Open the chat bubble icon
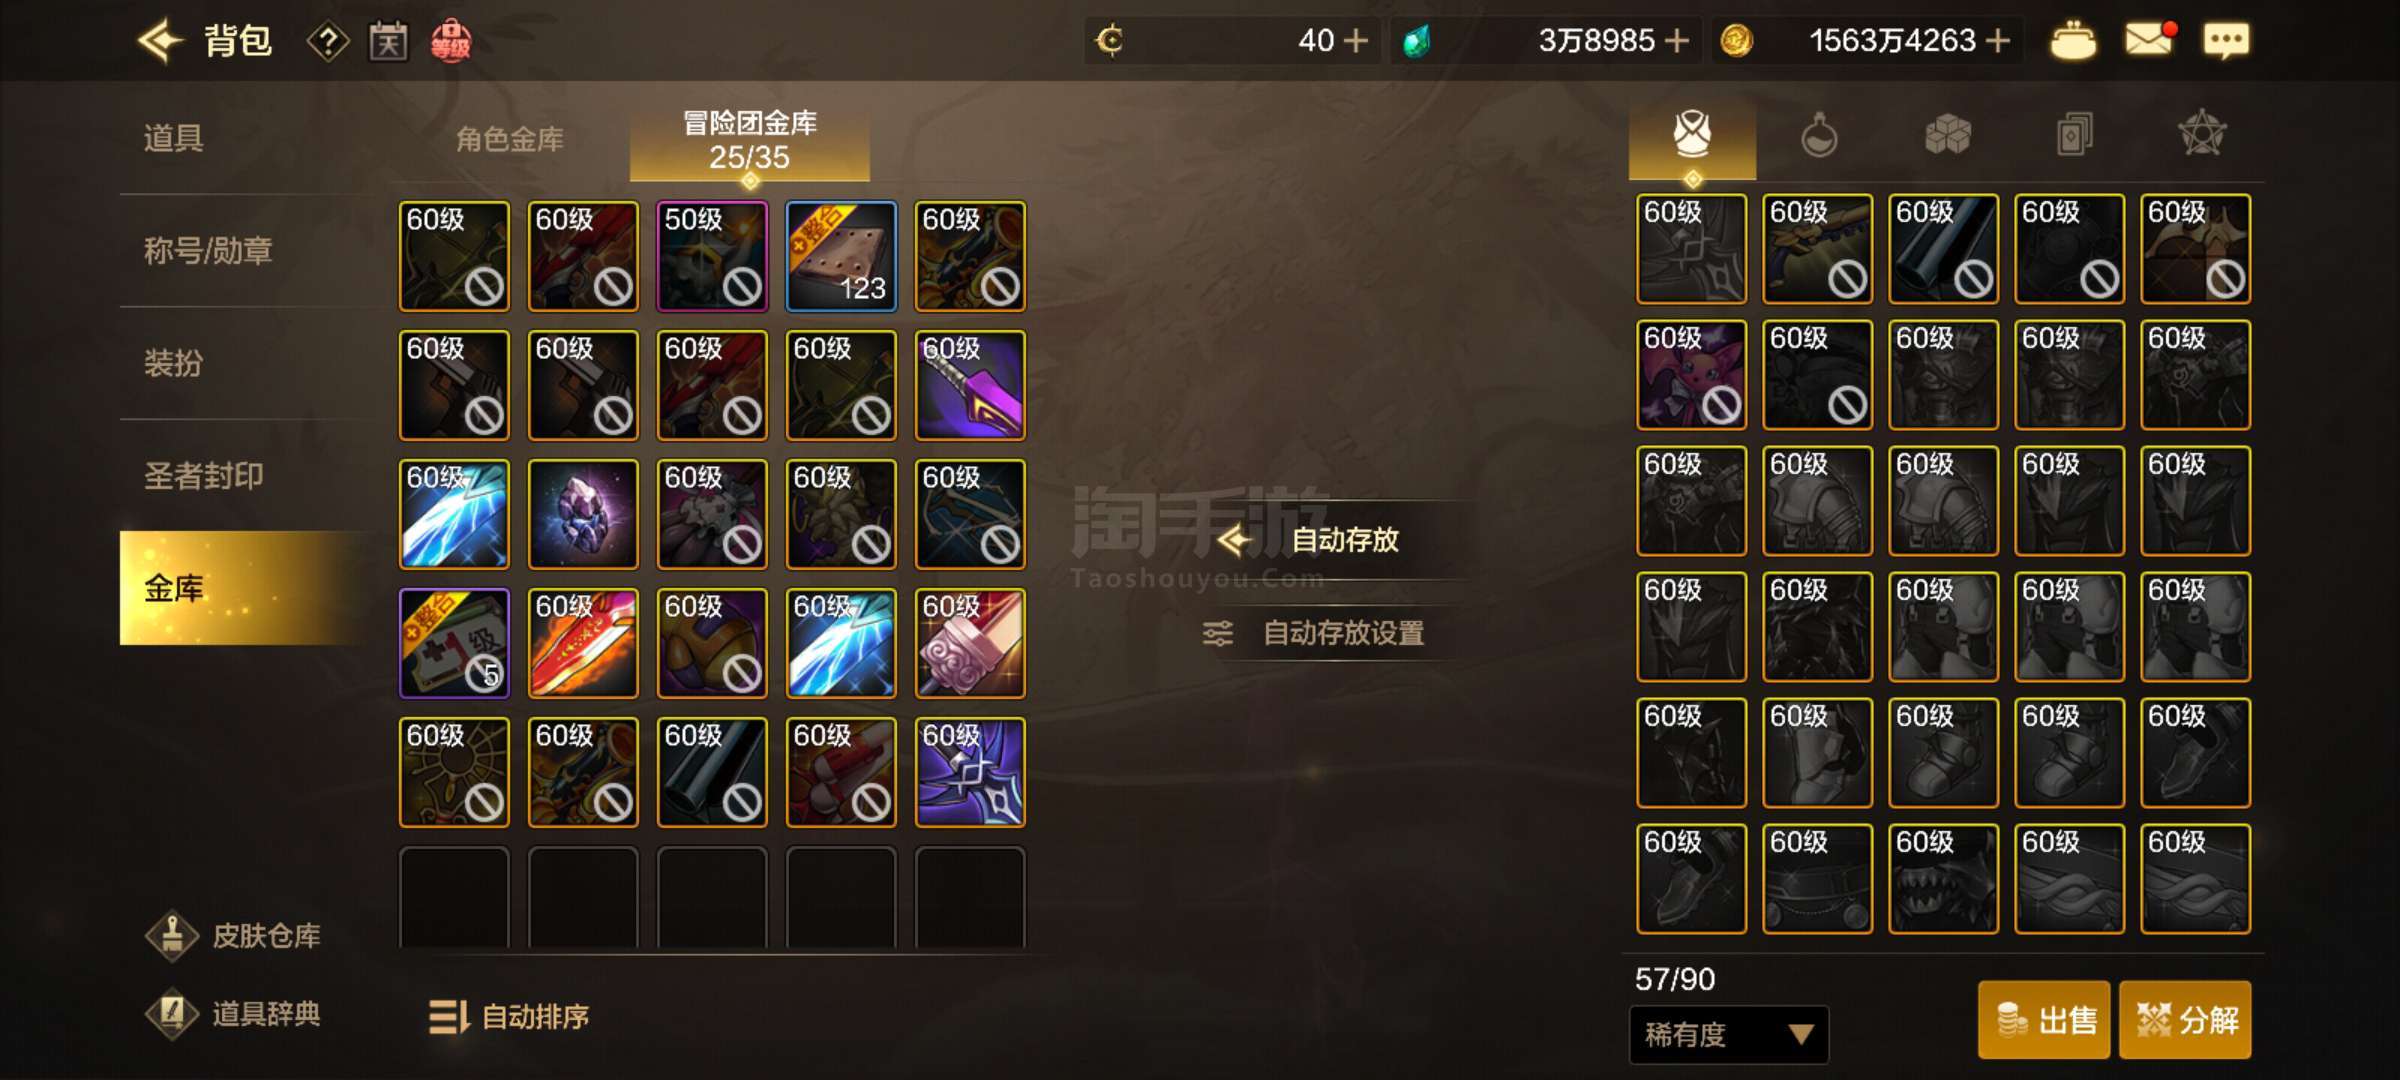This screenshot has width=2400, height=1080. pyautogui.click(x=2226, y=40)
